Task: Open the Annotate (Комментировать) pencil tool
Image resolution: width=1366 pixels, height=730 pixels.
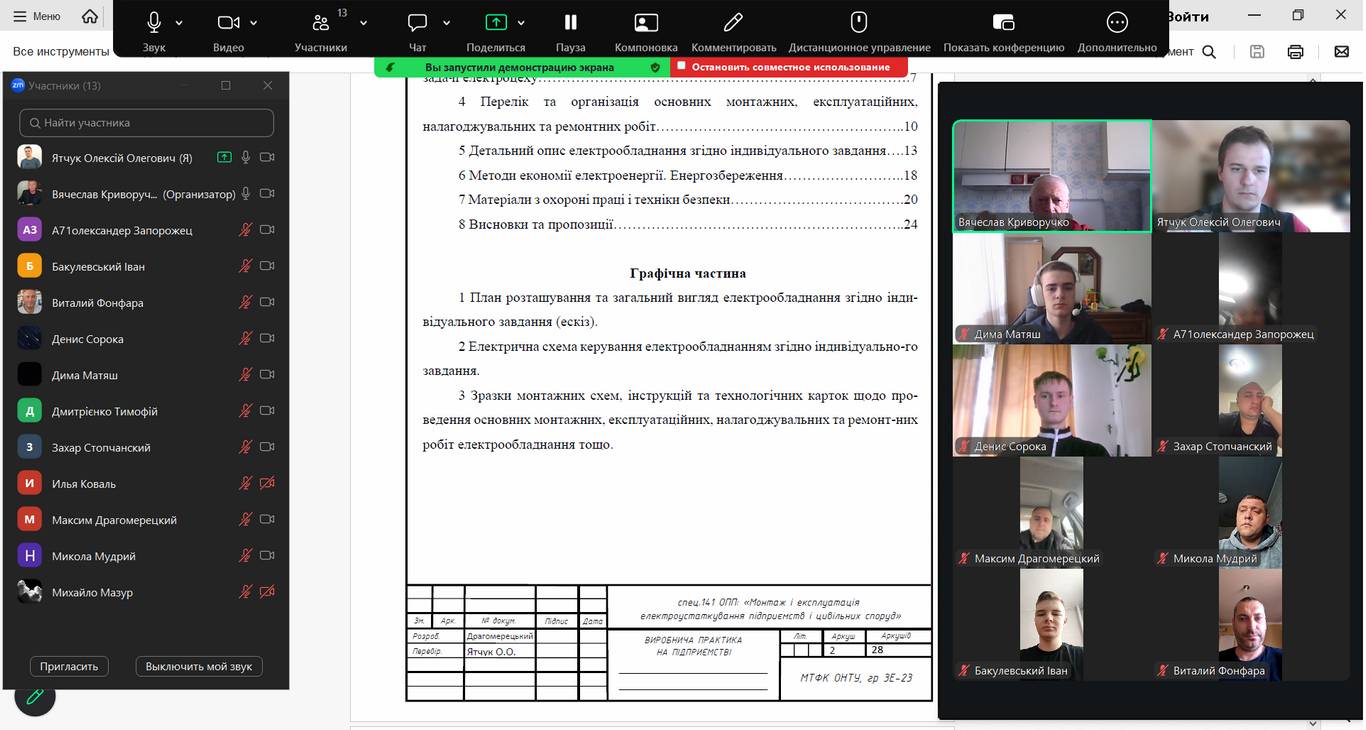Action: pyautogui.click(x=733, y=23)
